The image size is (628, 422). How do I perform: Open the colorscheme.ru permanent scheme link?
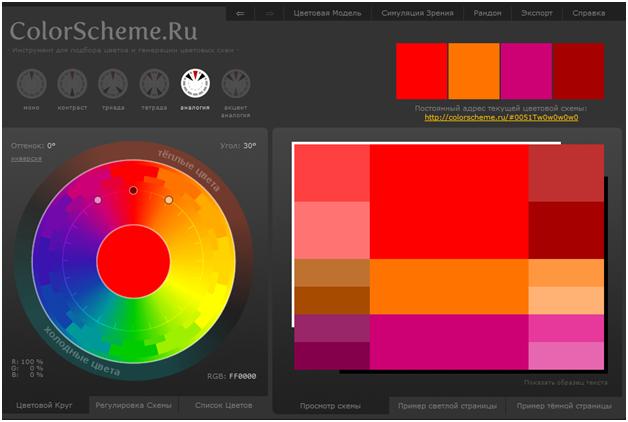(x=501, y=117)
